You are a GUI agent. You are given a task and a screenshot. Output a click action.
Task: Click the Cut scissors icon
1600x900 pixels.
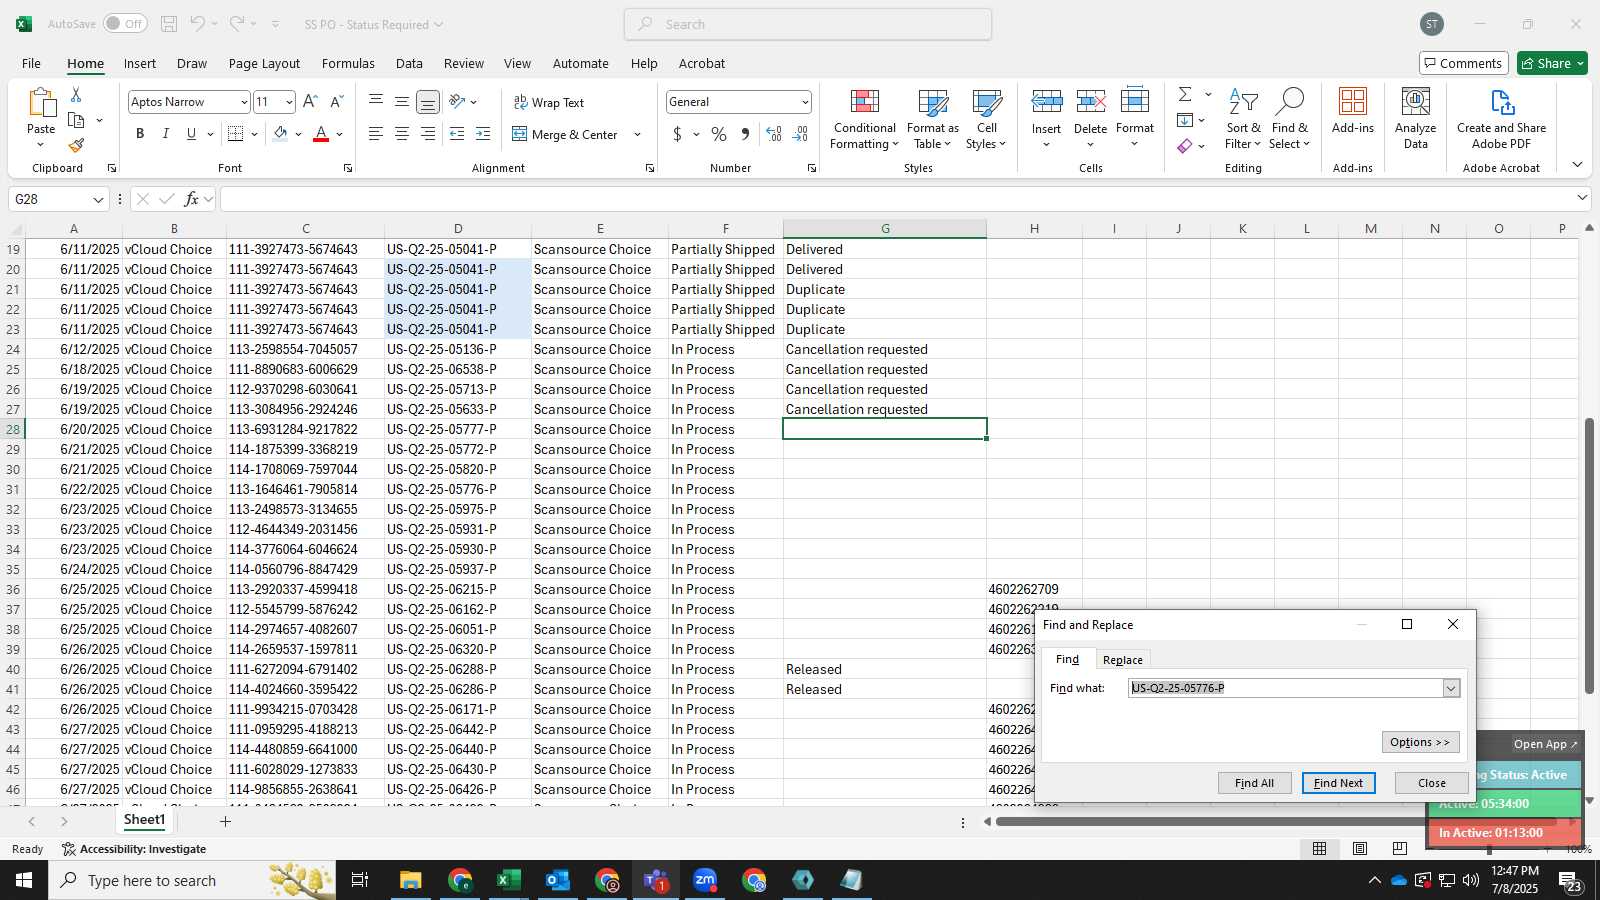(76, 94)
